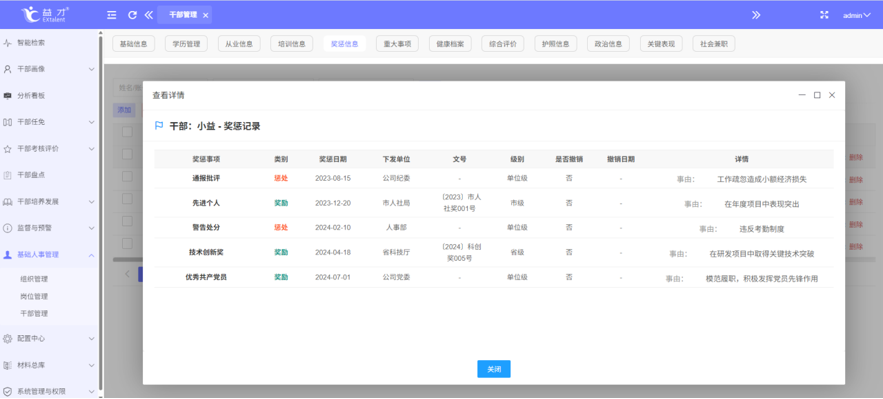Click the 通报批评 row name
The image size is (883, 399).
(x=206, y=178)
